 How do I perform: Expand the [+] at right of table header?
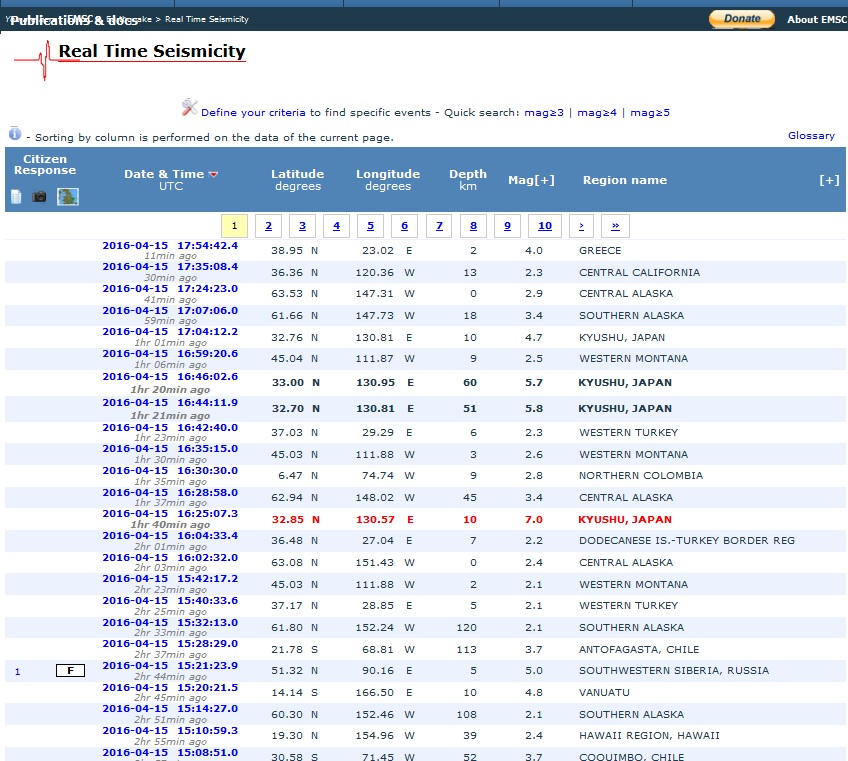tap(829, 180)
